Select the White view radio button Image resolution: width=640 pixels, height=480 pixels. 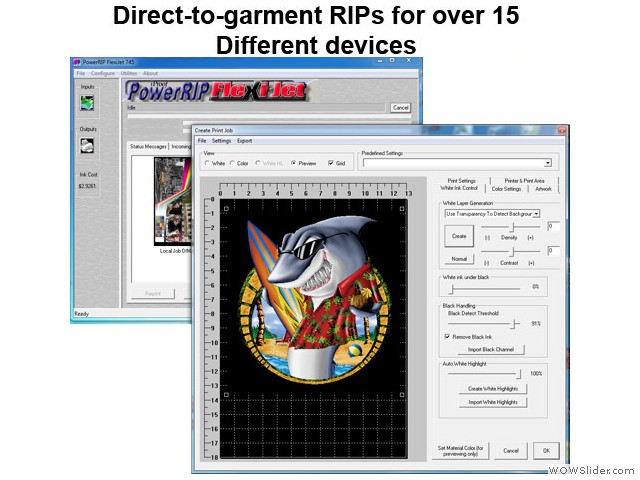pyautogui.click(x=207, y=163)
